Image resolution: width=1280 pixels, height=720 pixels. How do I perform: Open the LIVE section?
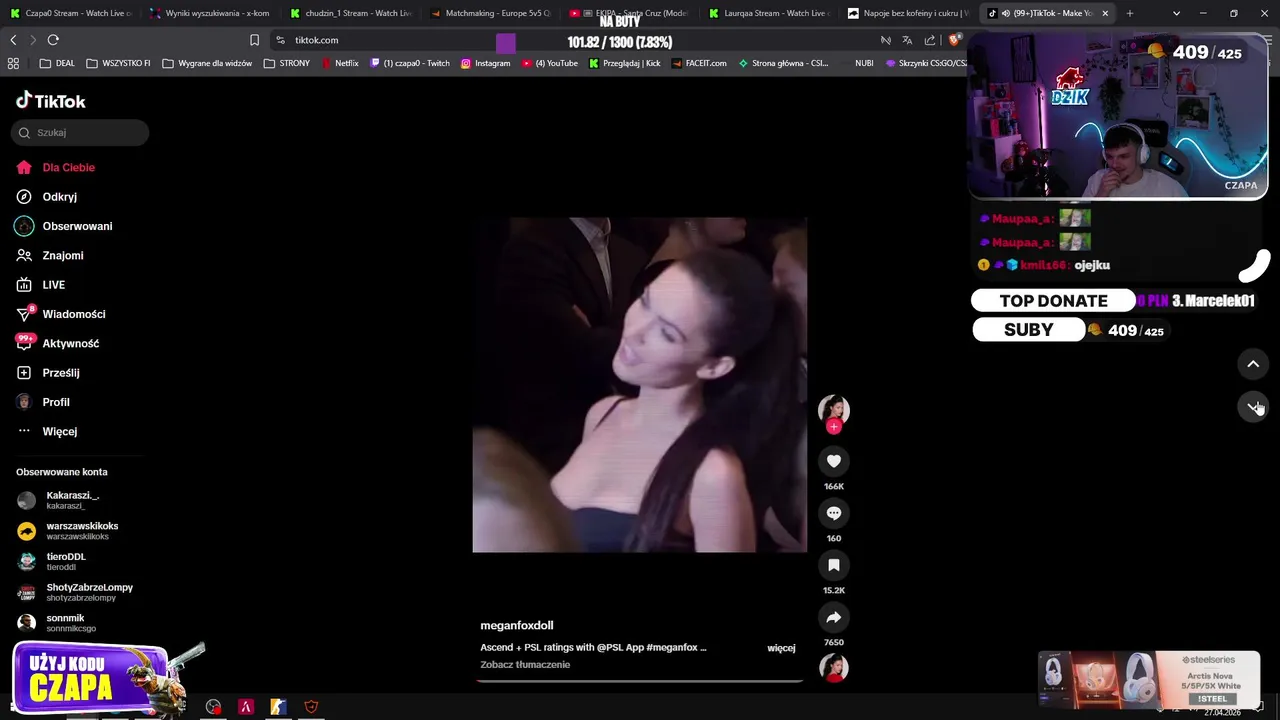[53, 285]
